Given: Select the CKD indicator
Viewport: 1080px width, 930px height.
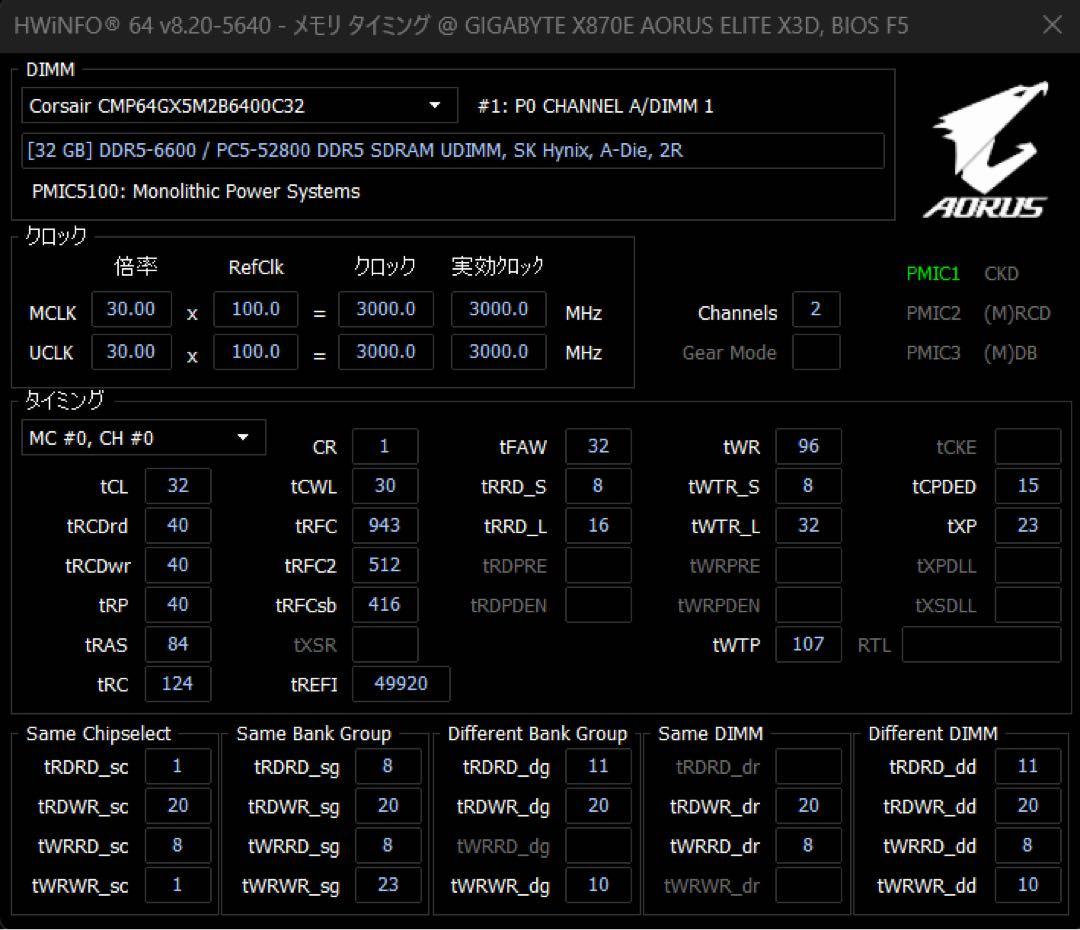Looking at the screenshot, I should click(x=1002, y=273).
